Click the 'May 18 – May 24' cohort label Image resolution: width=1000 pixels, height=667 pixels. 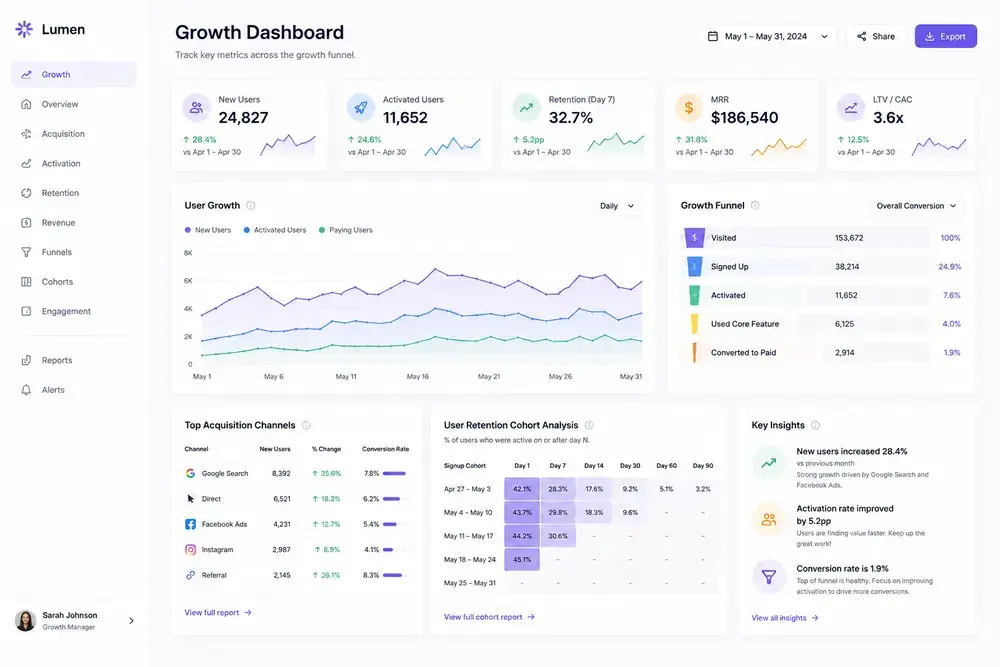coord(469,560)
